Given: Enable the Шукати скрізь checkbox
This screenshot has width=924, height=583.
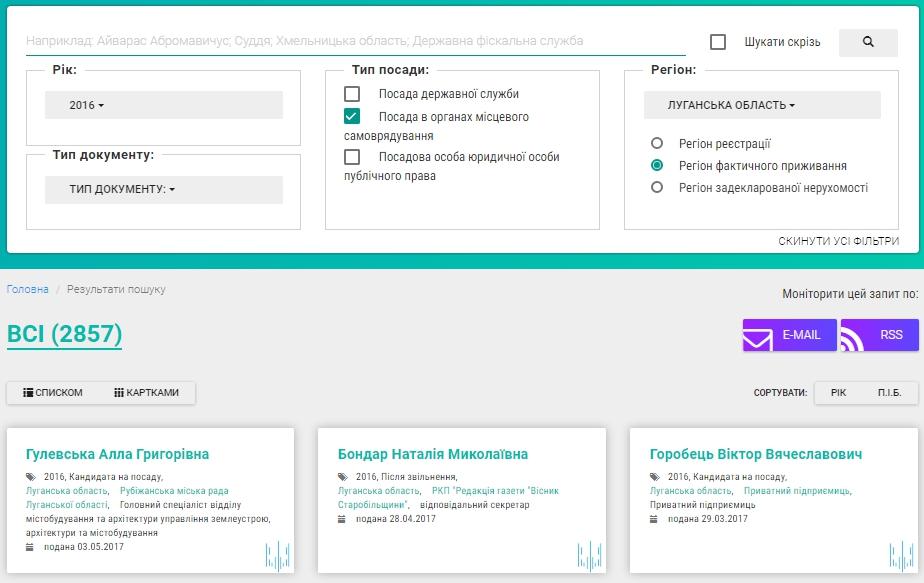Looking at the screenshot, I should point(718,42).
